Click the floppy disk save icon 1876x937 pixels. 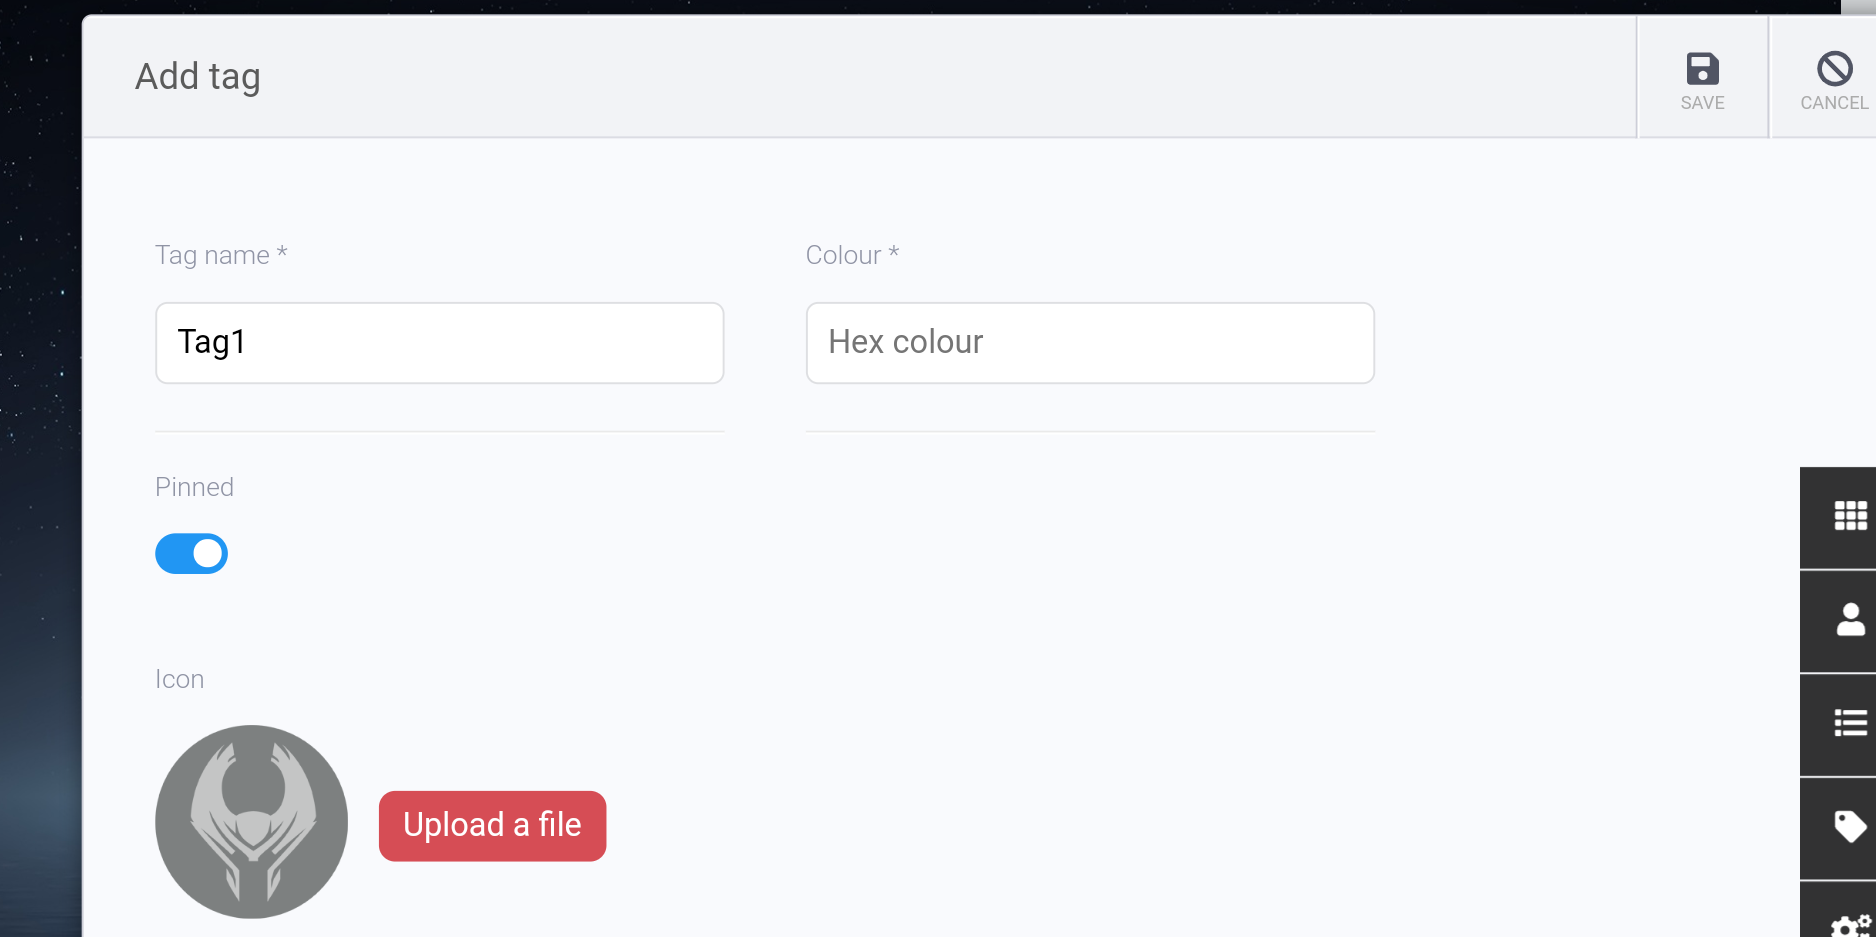pyautogui.click(x=1701, y=67)
